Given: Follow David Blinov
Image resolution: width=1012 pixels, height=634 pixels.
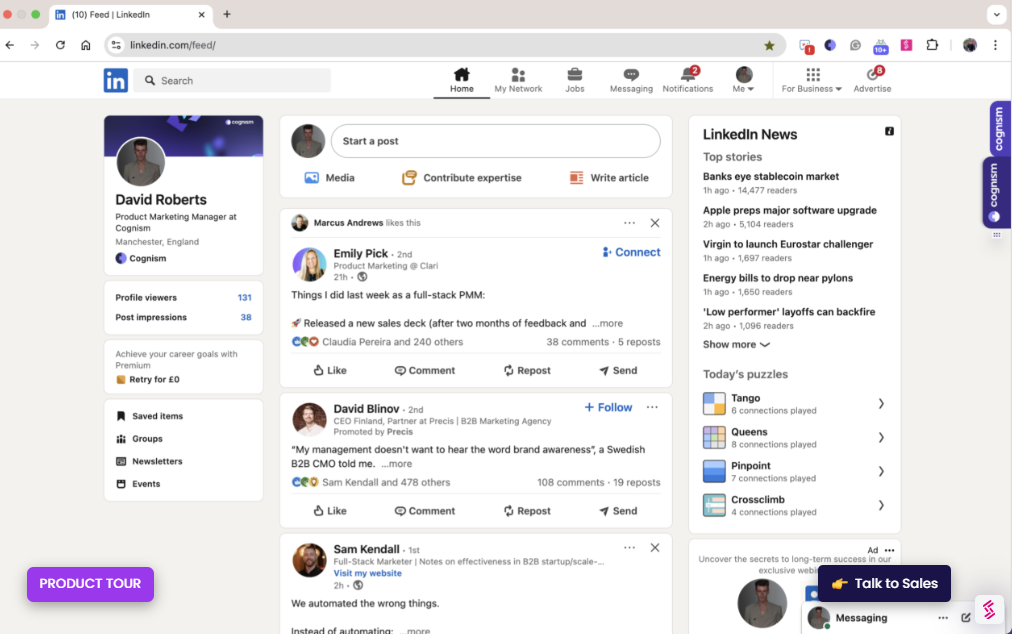Looking at the screenshot, I should click(608, 407).
